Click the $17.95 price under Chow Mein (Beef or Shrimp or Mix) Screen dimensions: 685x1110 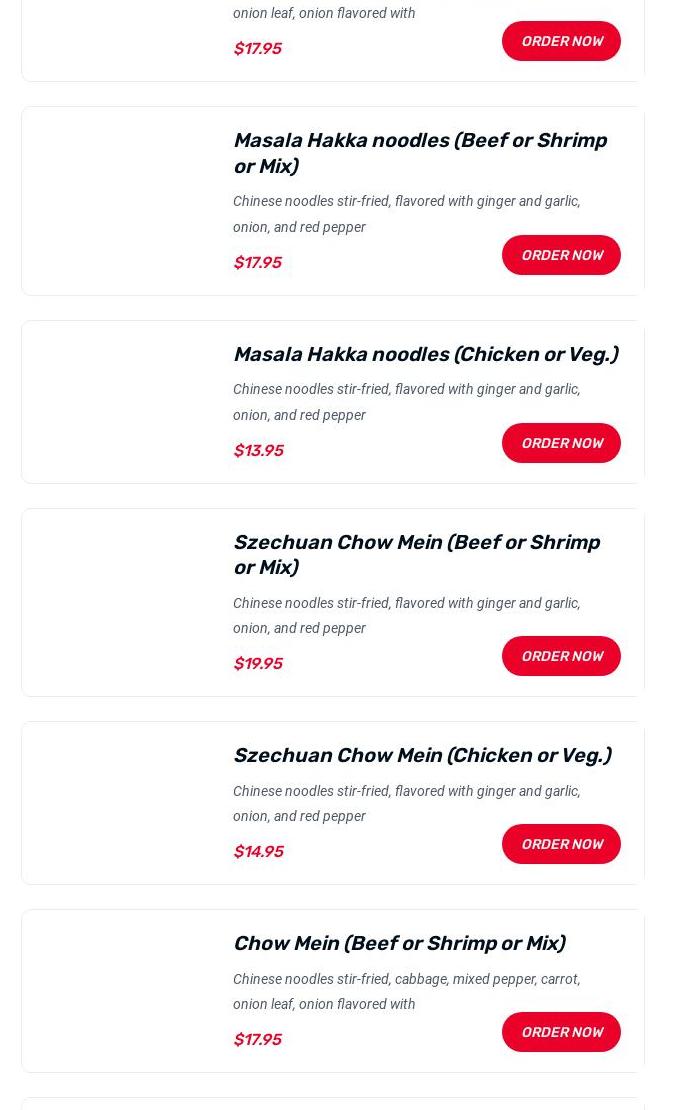point(257,1039)
